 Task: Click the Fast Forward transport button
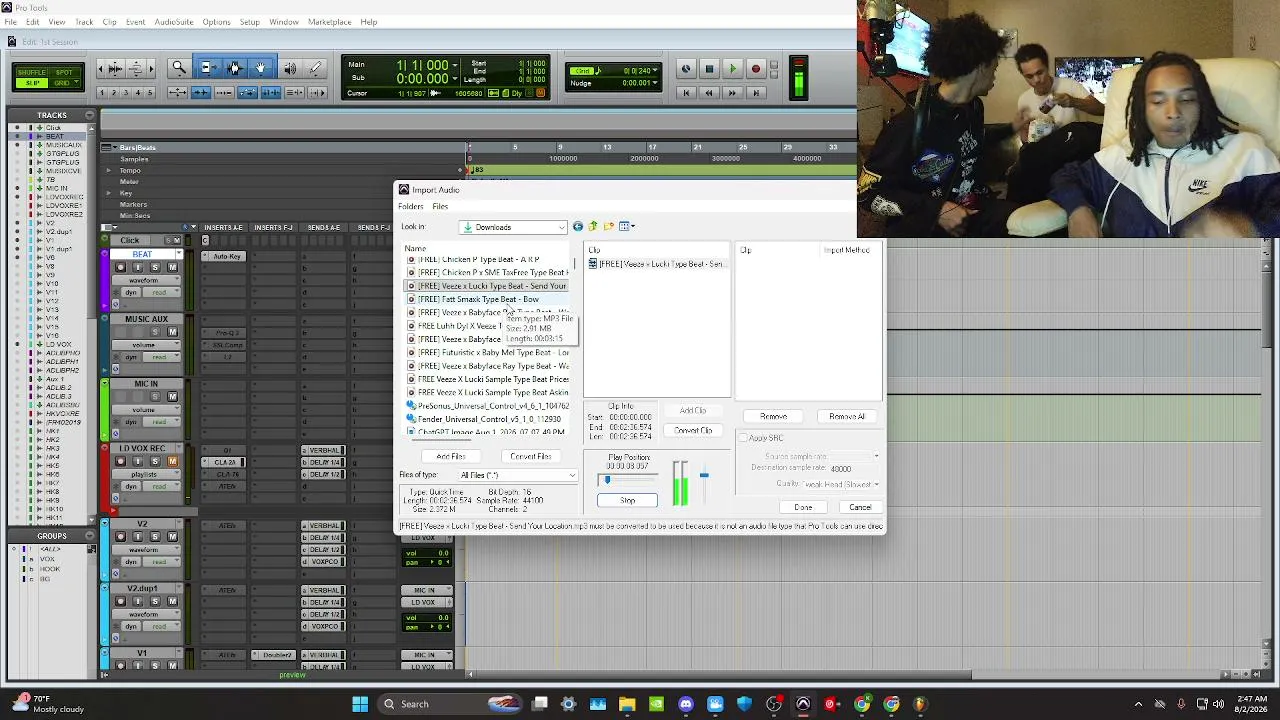(732, 93)
